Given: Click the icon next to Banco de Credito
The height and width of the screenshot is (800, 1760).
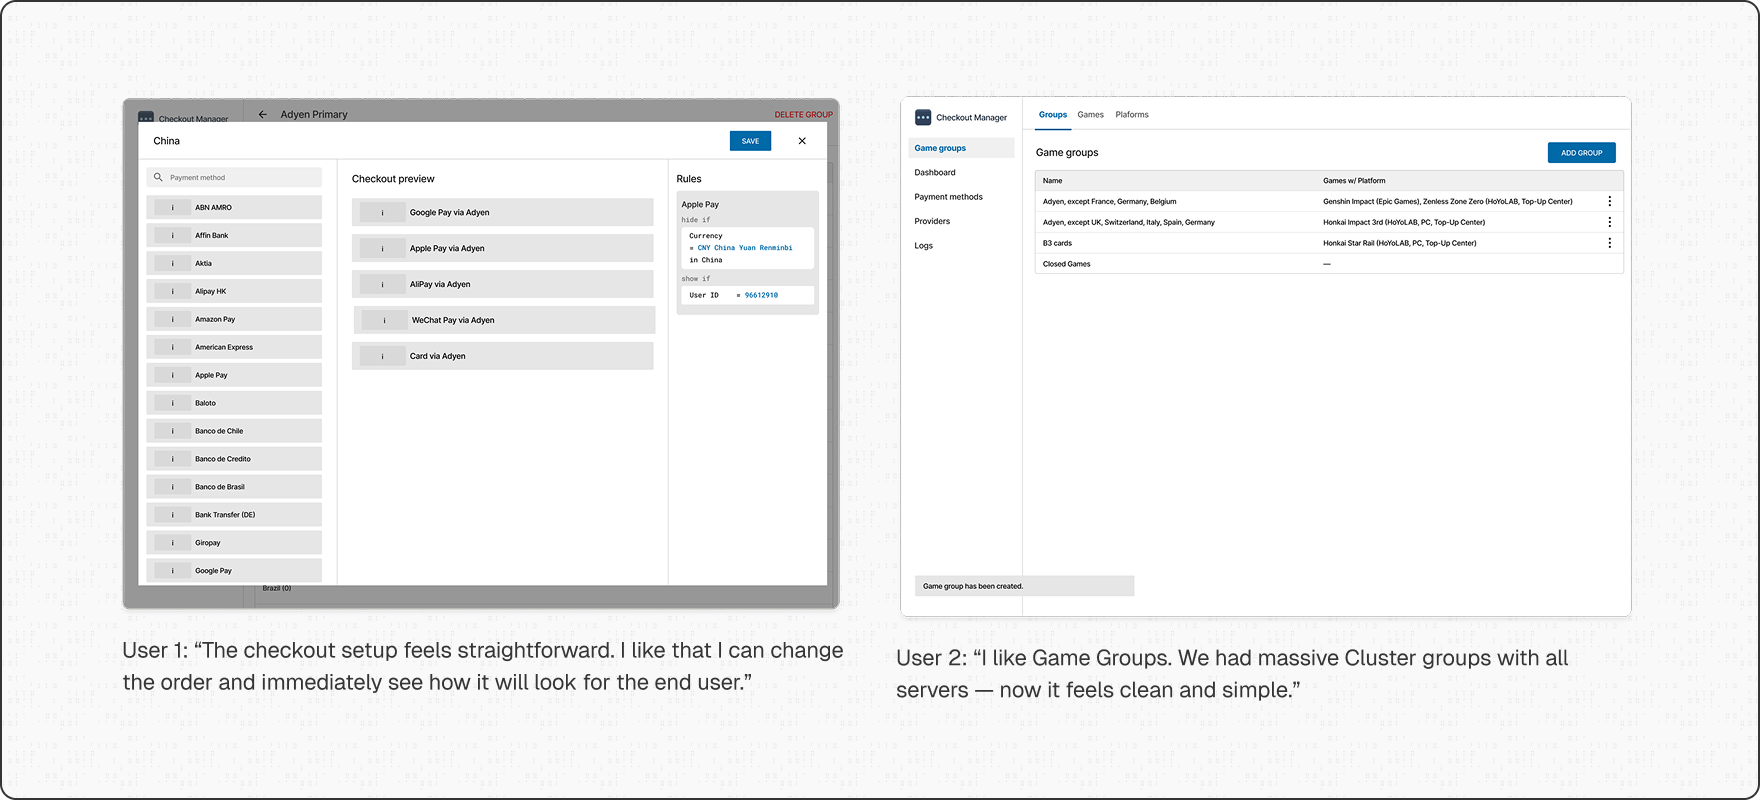Looking at the screenshot, I should pyautogui.click(x=173, y=459).
